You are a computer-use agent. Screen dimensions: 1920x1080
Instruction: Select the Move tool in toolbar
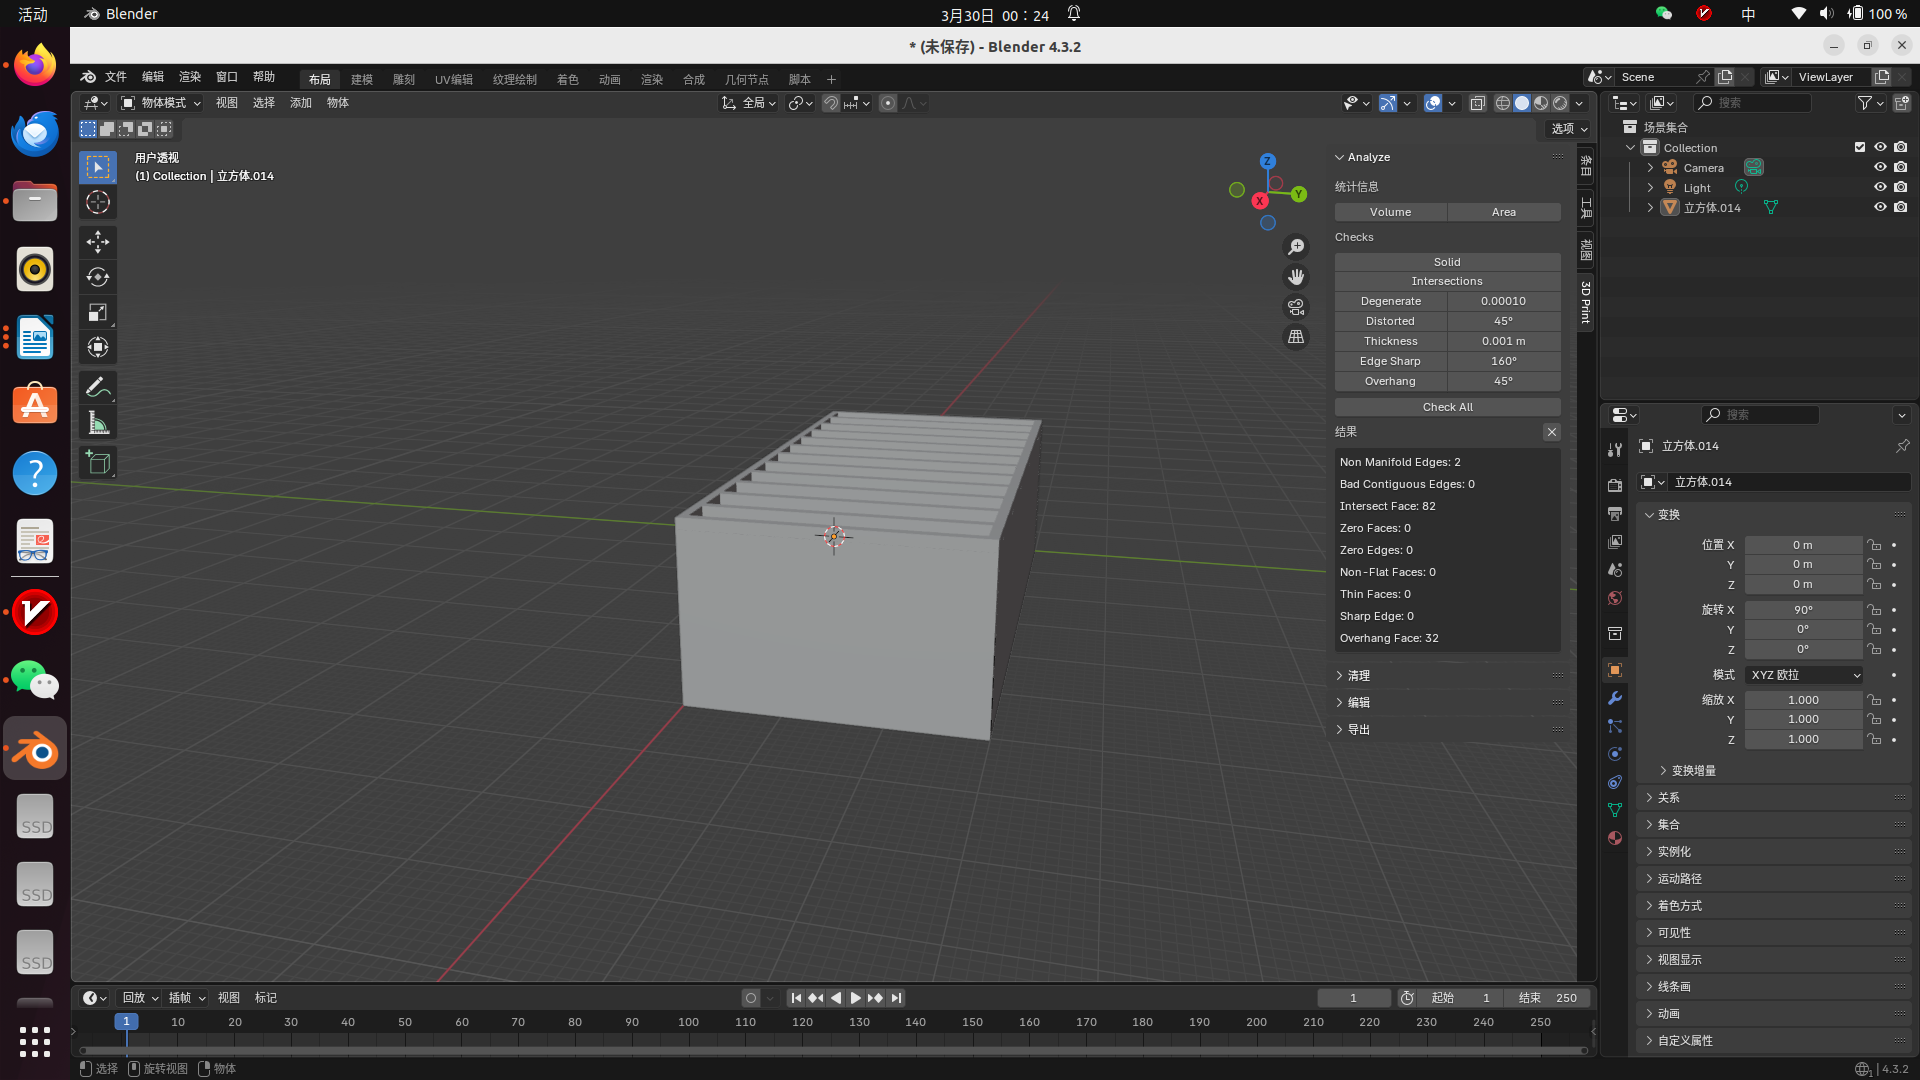click(98, 242)
